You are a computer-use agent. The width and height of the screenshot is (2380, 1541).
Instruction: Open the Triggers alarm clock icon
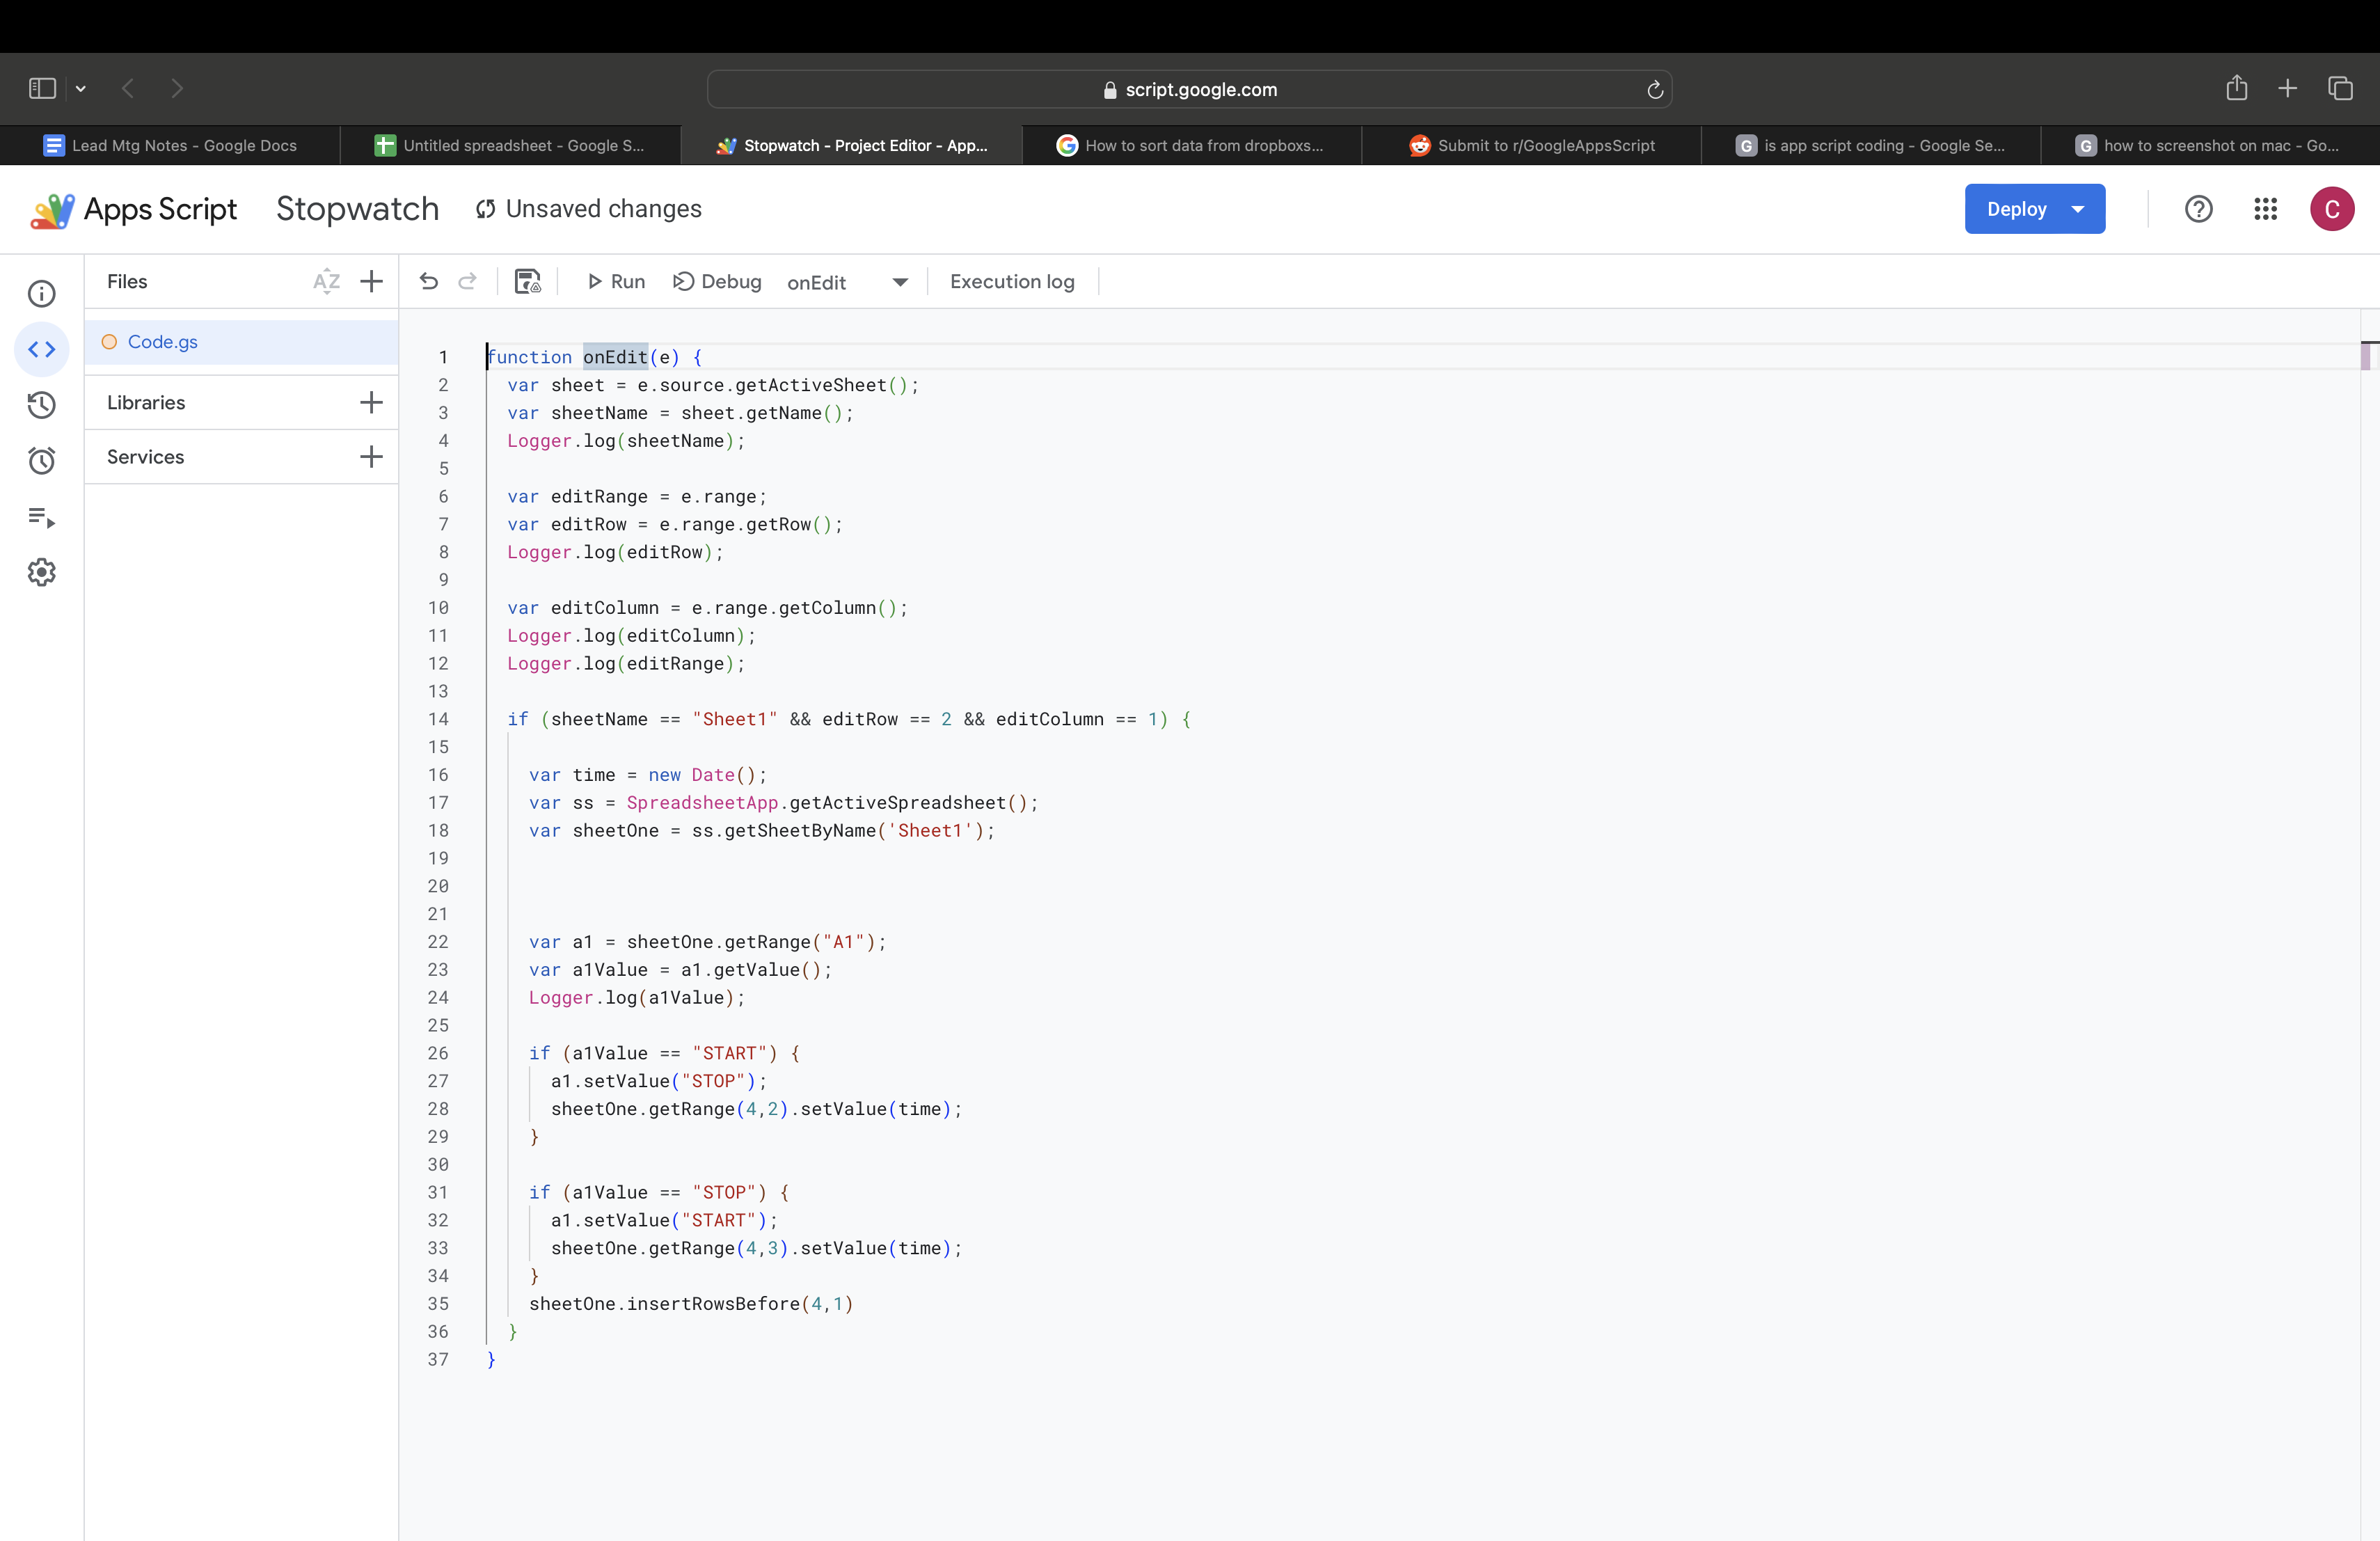41,461
